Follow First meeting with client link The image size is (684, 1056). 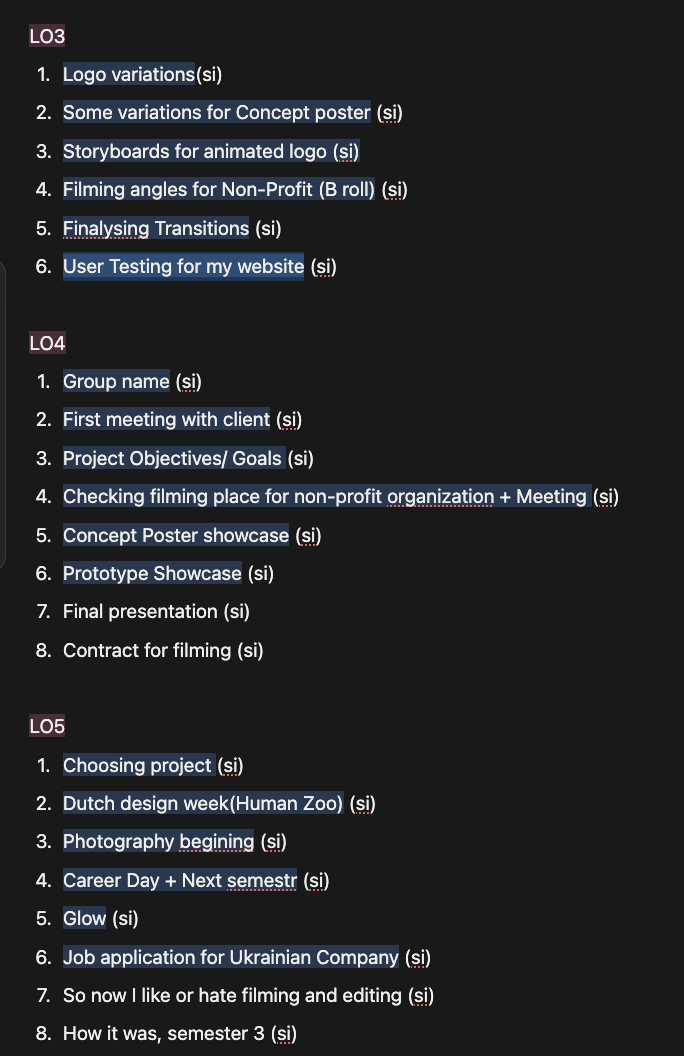(x=166, y=420)
